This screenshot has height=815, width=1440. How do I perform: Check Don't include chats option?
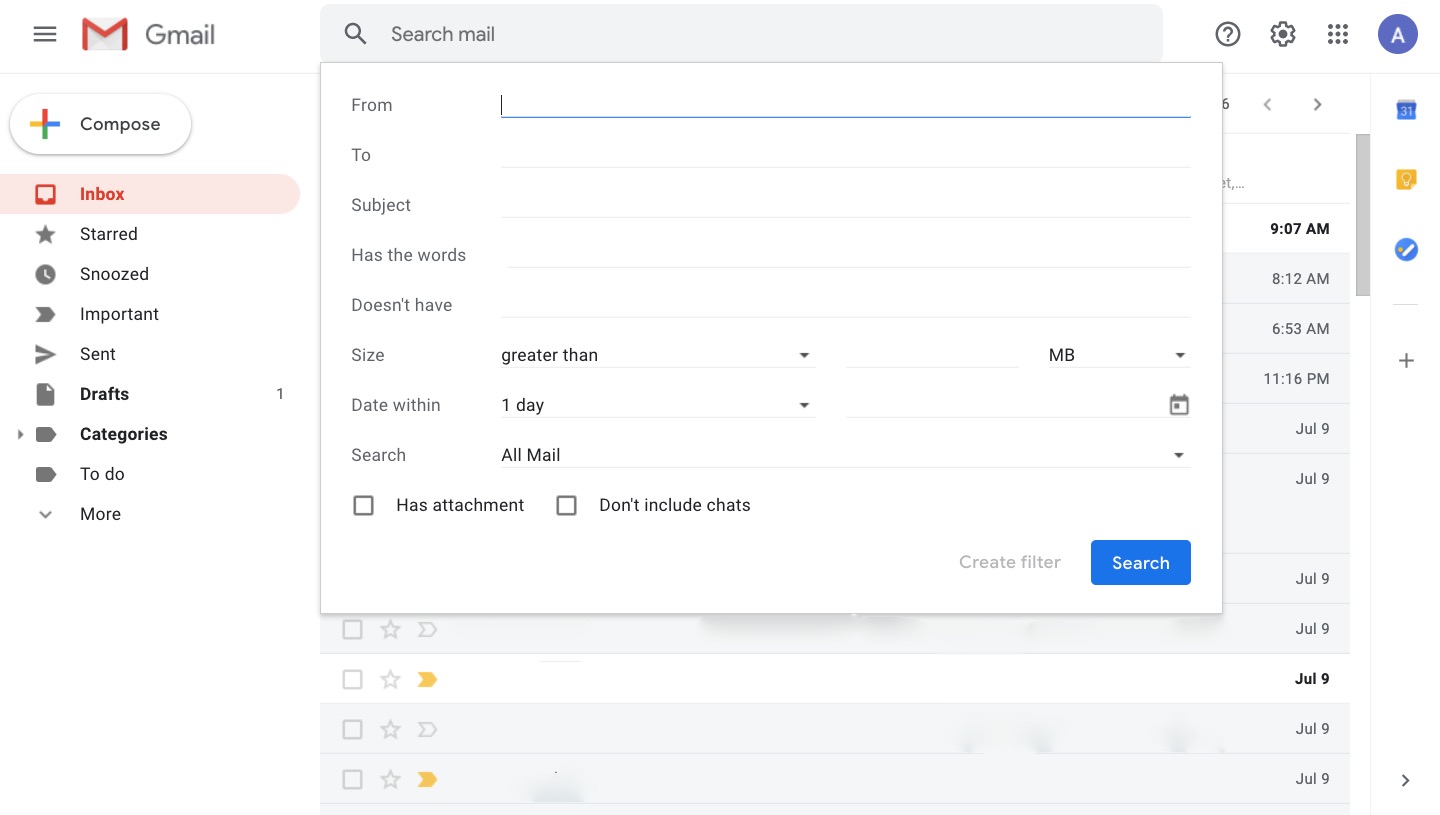coord(567,505)
